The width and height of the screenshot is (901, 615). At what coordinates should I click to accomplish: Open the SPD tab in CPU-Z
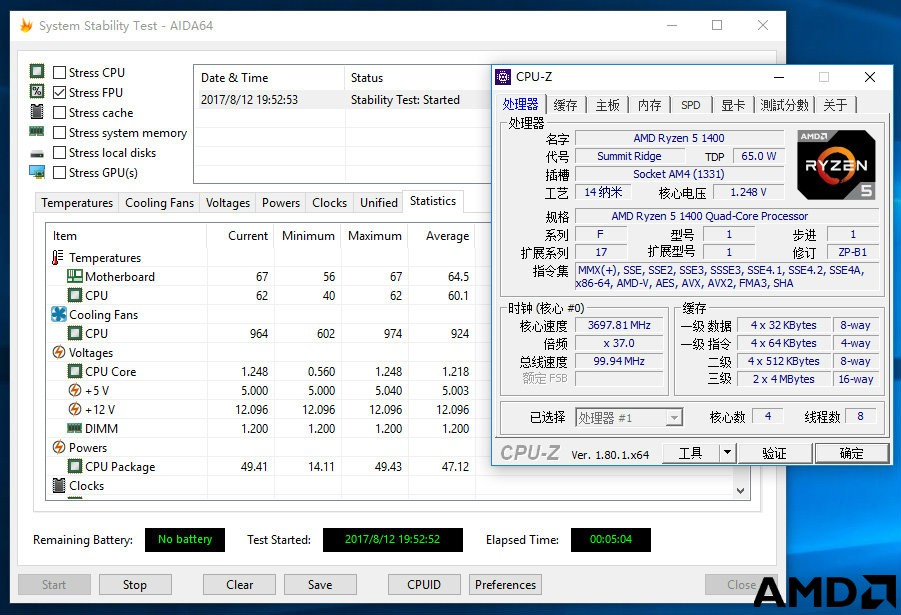pyautogui.click(x=691, y=105)
